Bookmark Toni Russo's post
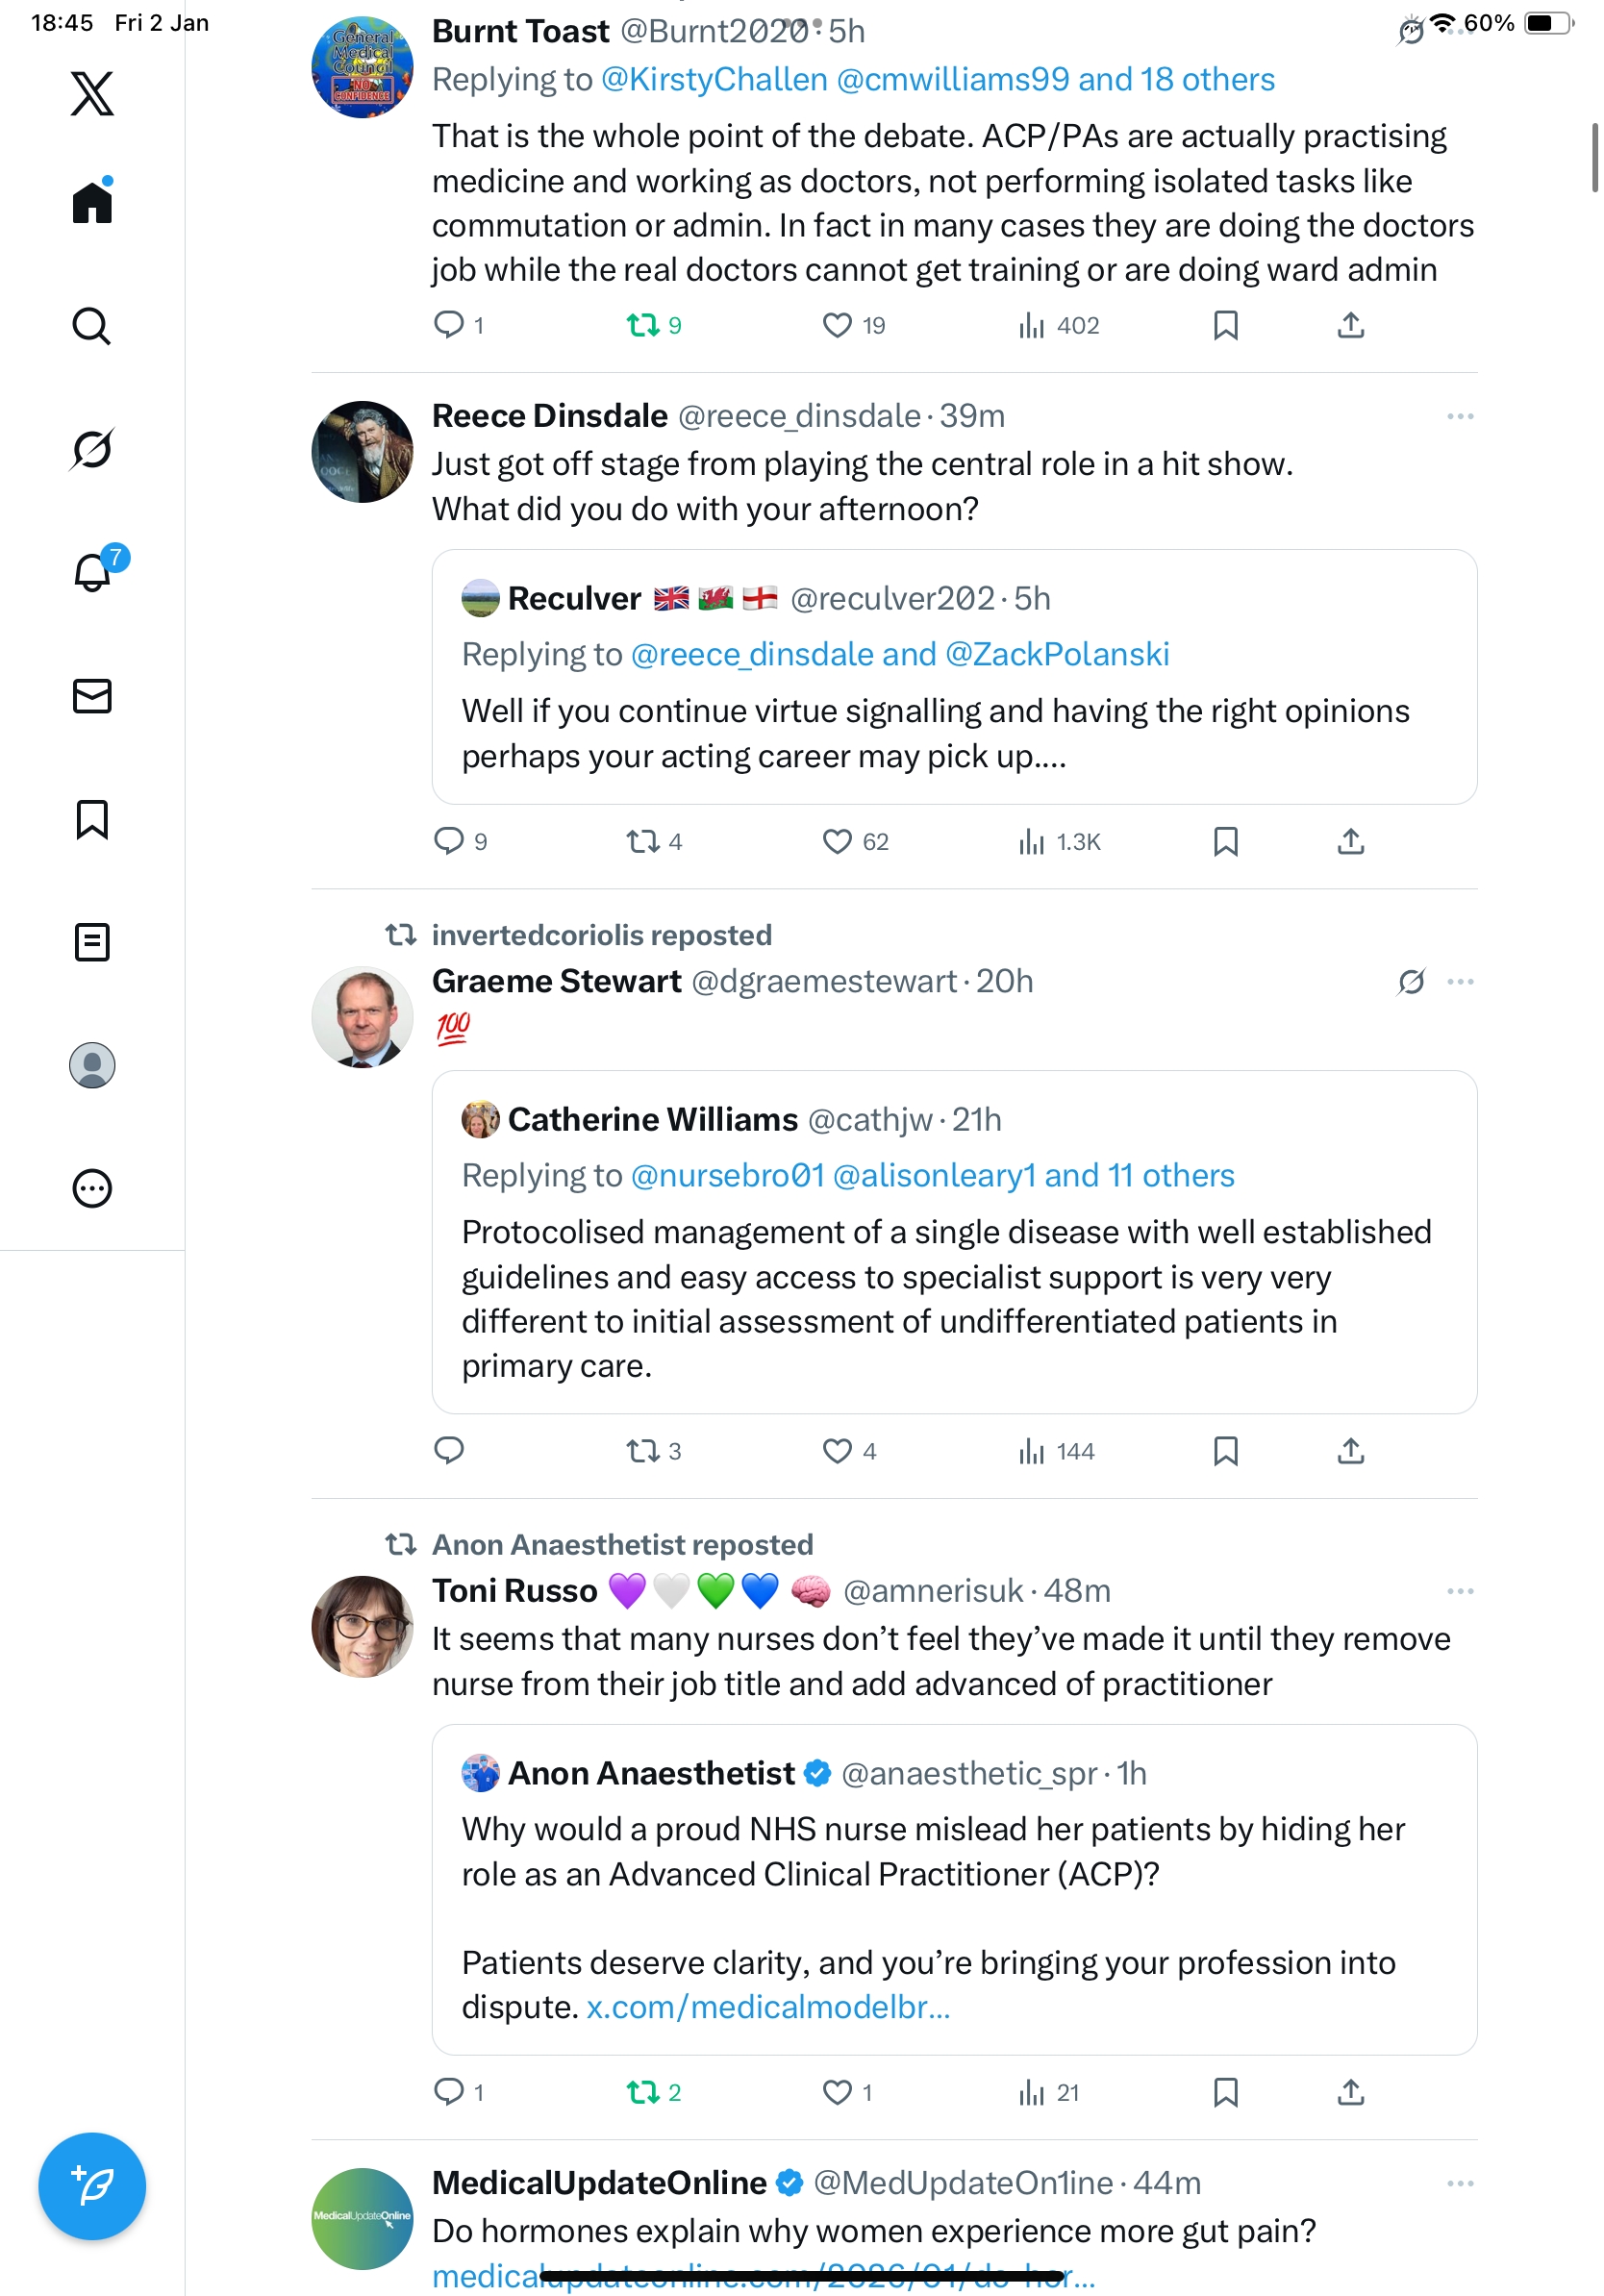The height and width of the screenshot is (2296, 1604). coord(1225,2091)
